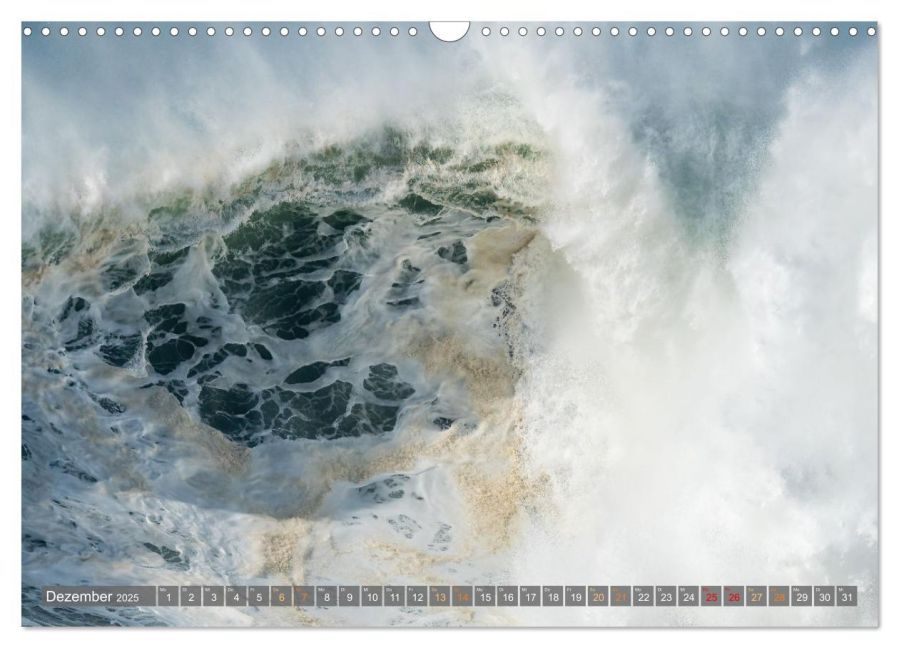
Task: Select day 4 in the date strip
Action: (x=236, y=597)
